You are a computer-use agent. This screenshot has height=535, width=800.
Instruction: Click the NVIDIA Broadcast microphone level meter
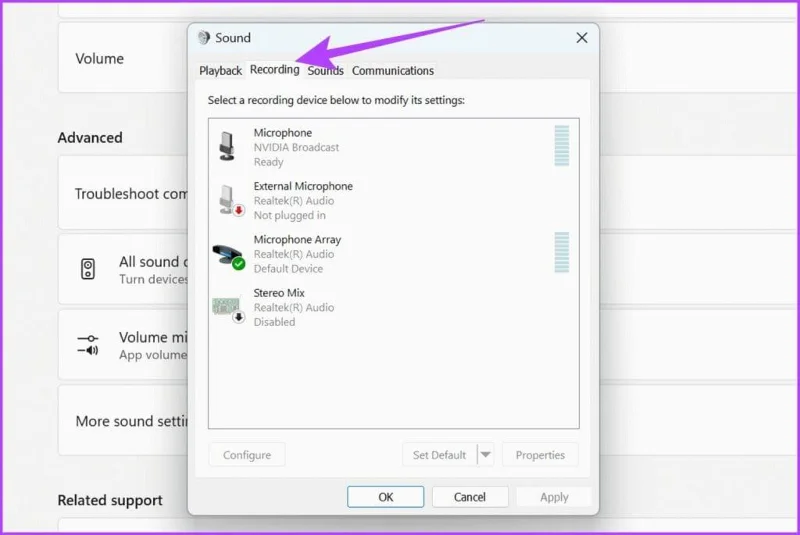coord(562,146)
